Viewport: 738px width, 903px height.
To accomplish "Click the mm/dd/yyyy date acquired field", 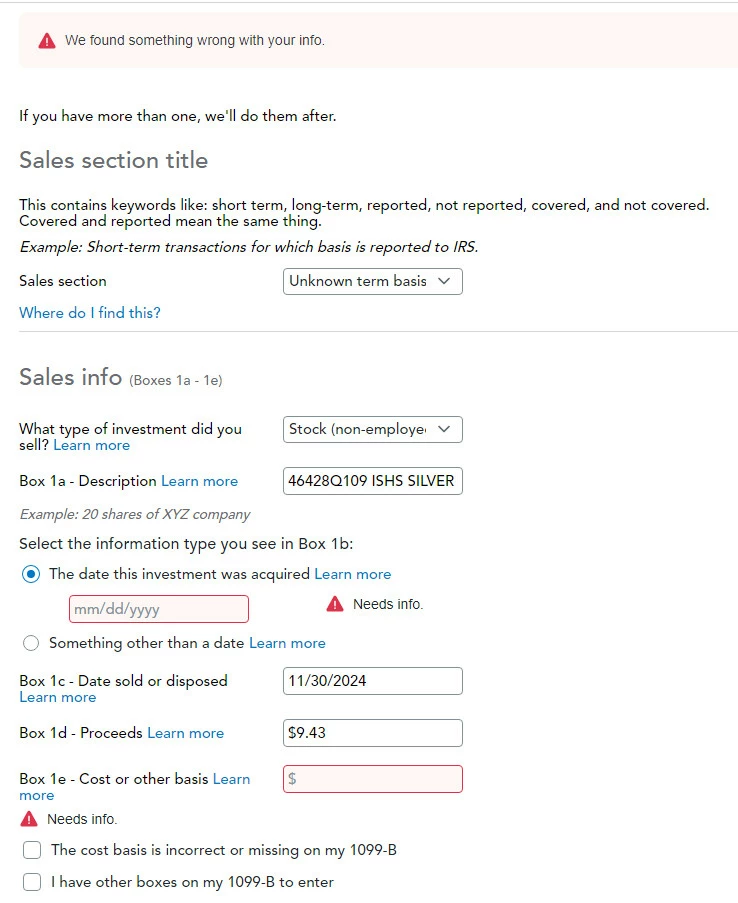I will pyautogui.click(x=159, y=609).
